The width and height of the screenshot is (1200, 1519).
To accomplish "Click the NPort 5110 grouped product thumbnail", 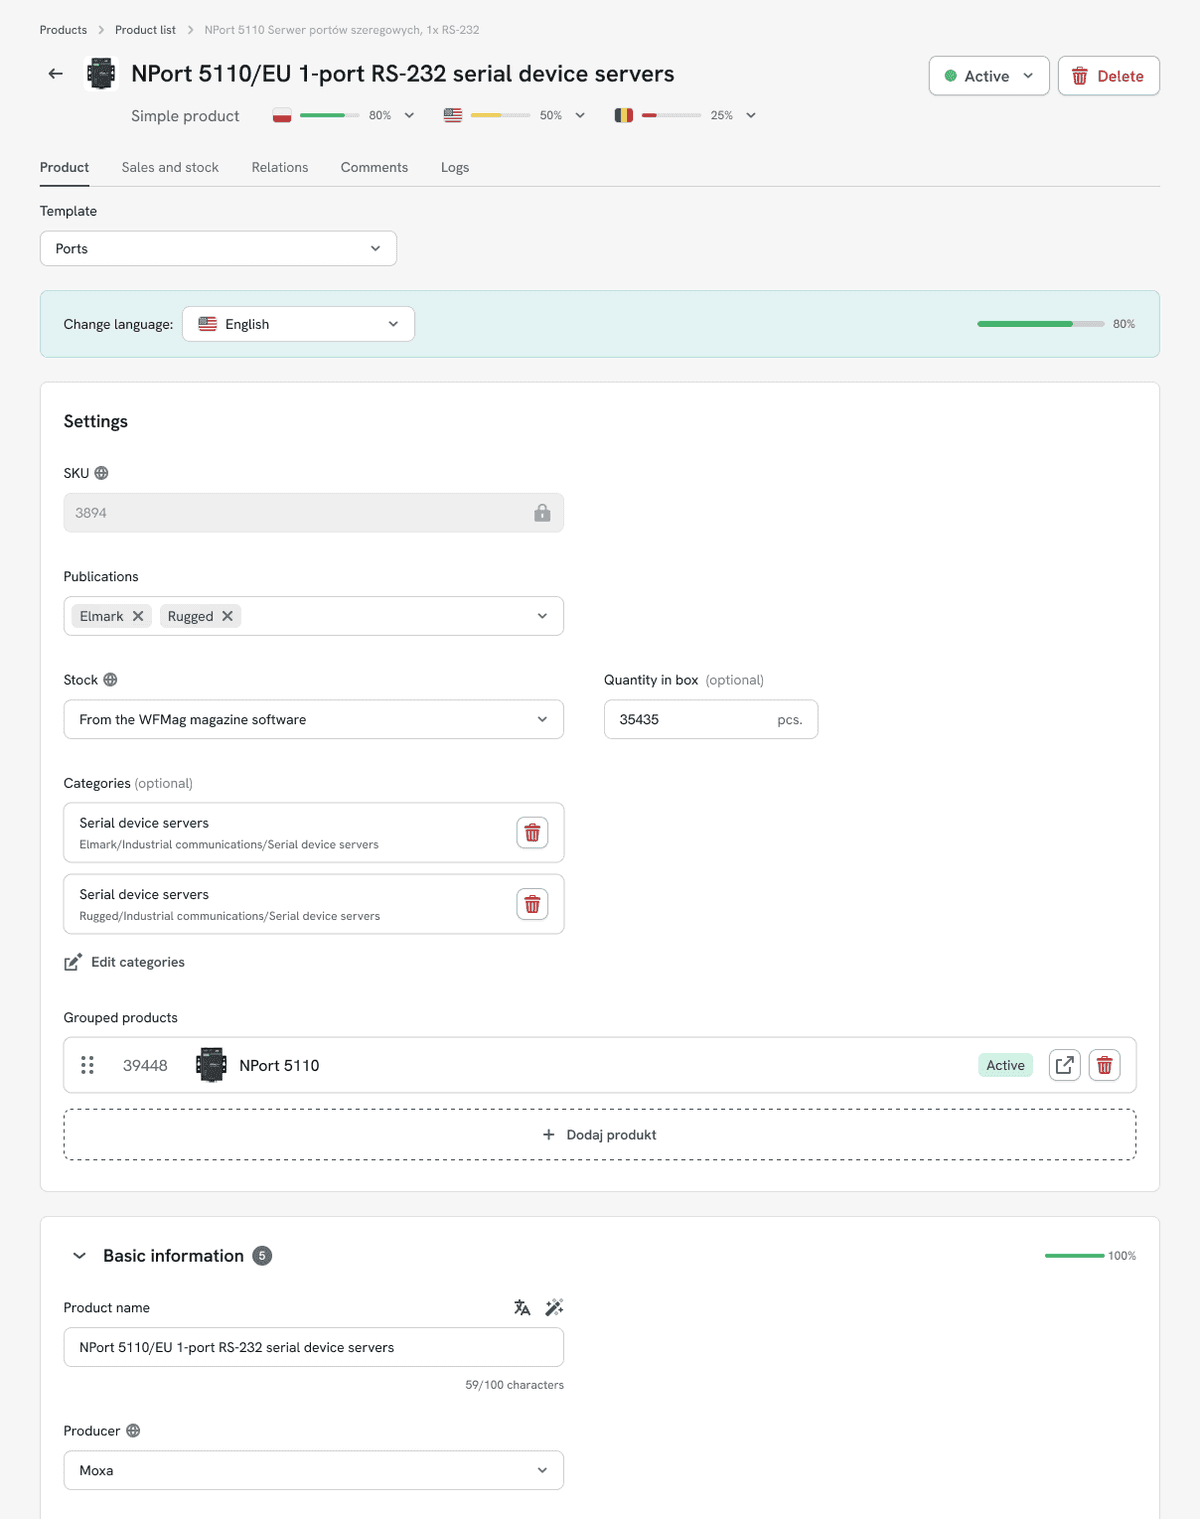I will tap(211, 1065).
